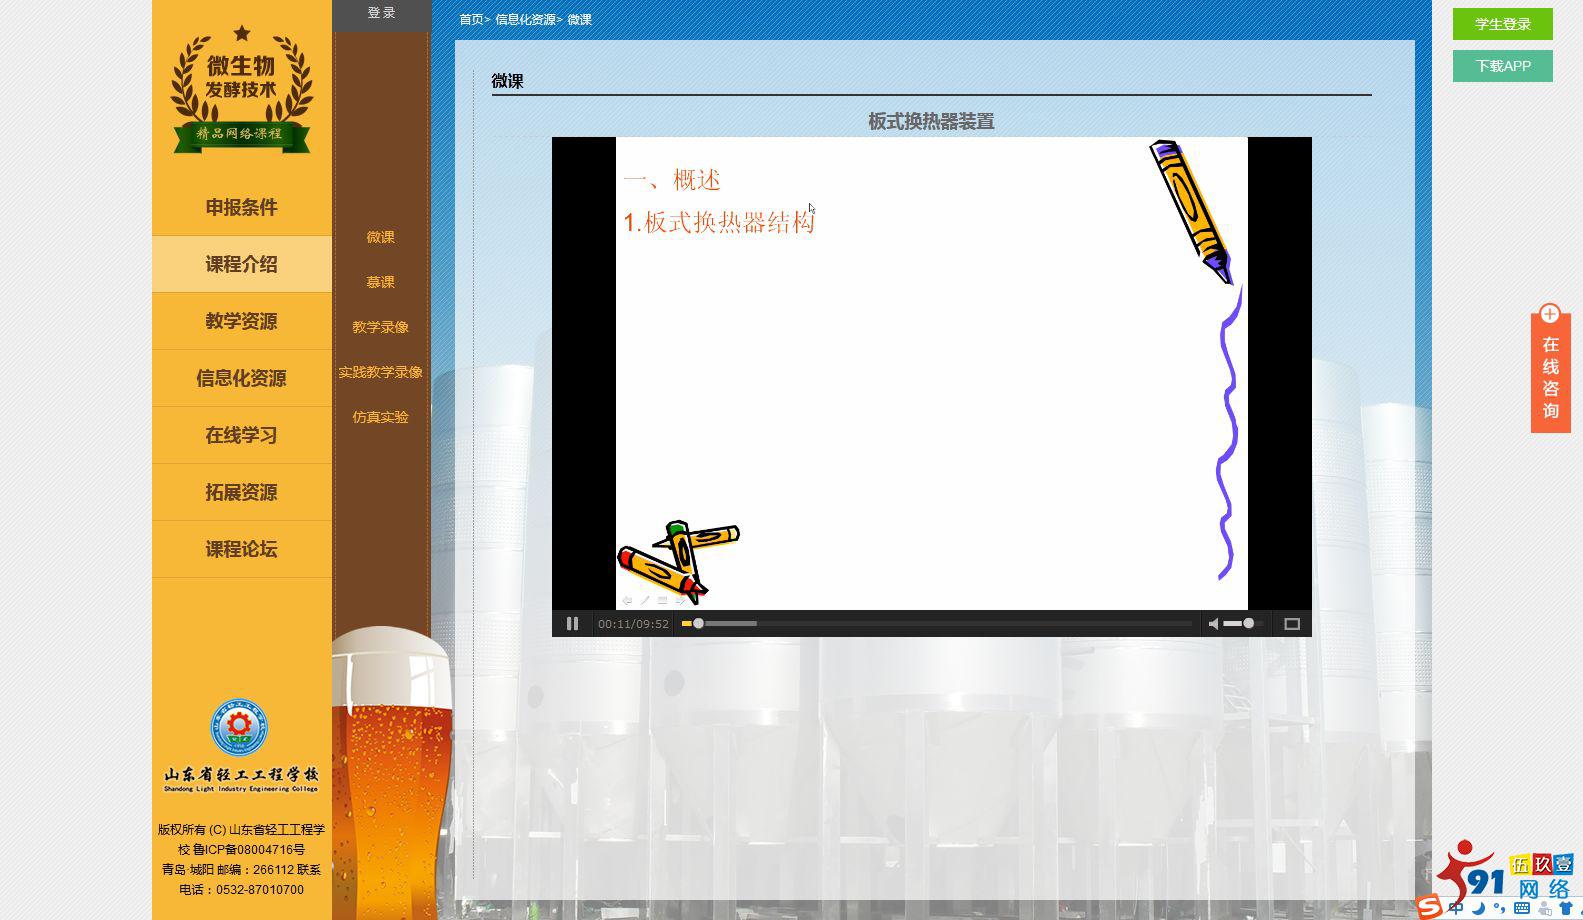Image resolution: width=1583 pixels, height=920 pixels.
Task: Click the 下载APP button
Action: point(1502,66)
